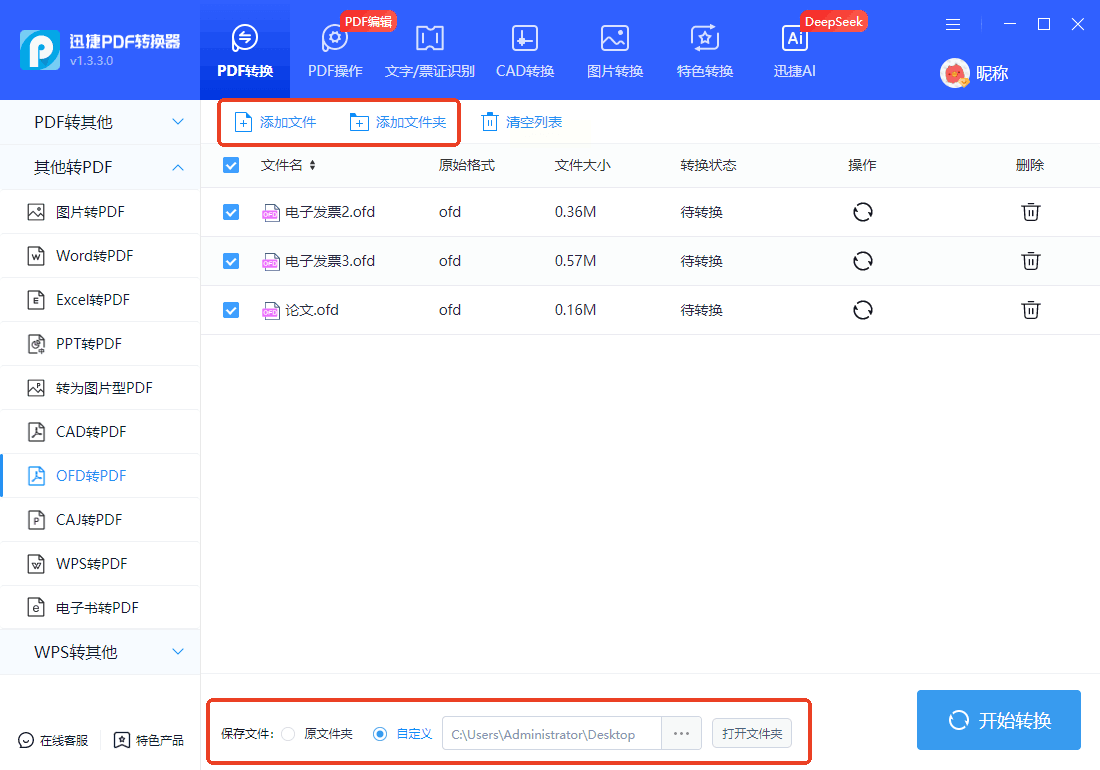This screenshot has height=770, width=1100.
Task: Uncheck the 电子发票3.ofd checkbox
Action: 231,261
